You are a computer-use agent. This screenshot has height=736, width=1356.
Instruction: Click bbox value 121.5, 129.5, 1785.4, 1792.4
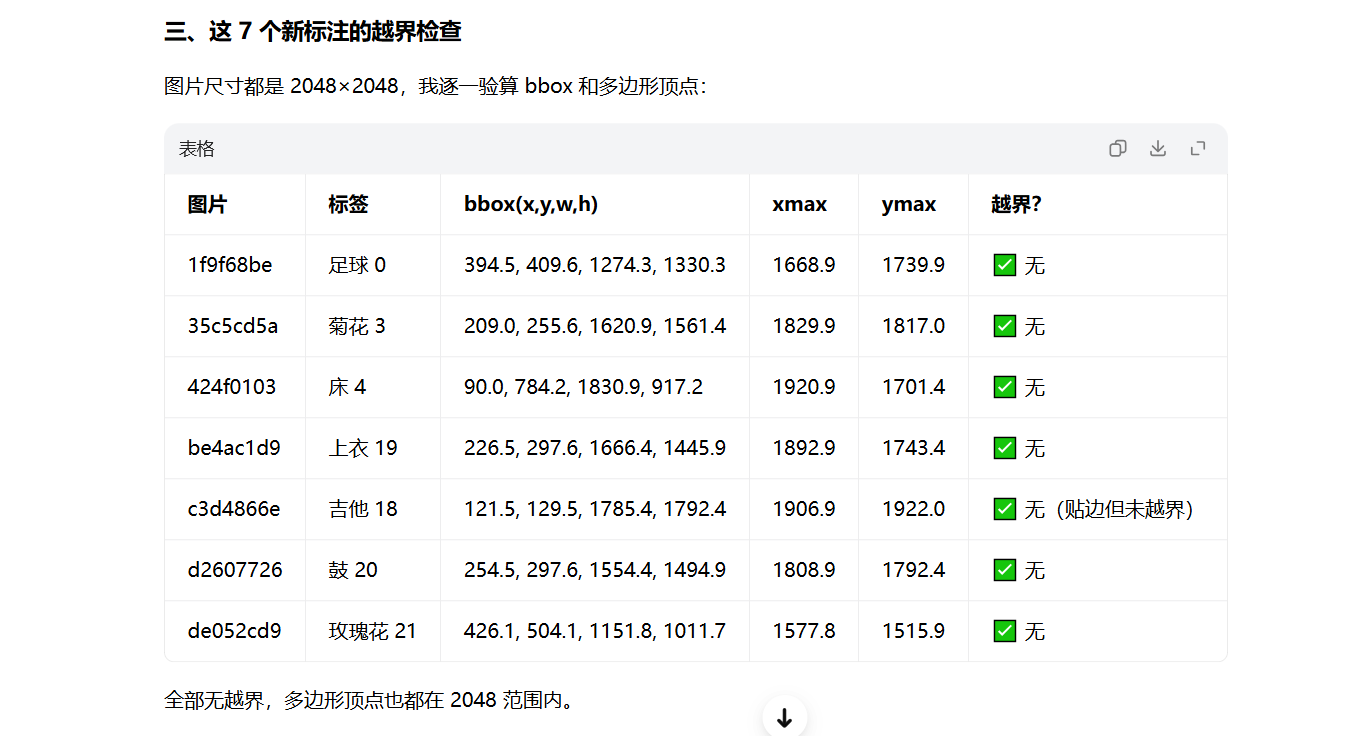point(595,509)
